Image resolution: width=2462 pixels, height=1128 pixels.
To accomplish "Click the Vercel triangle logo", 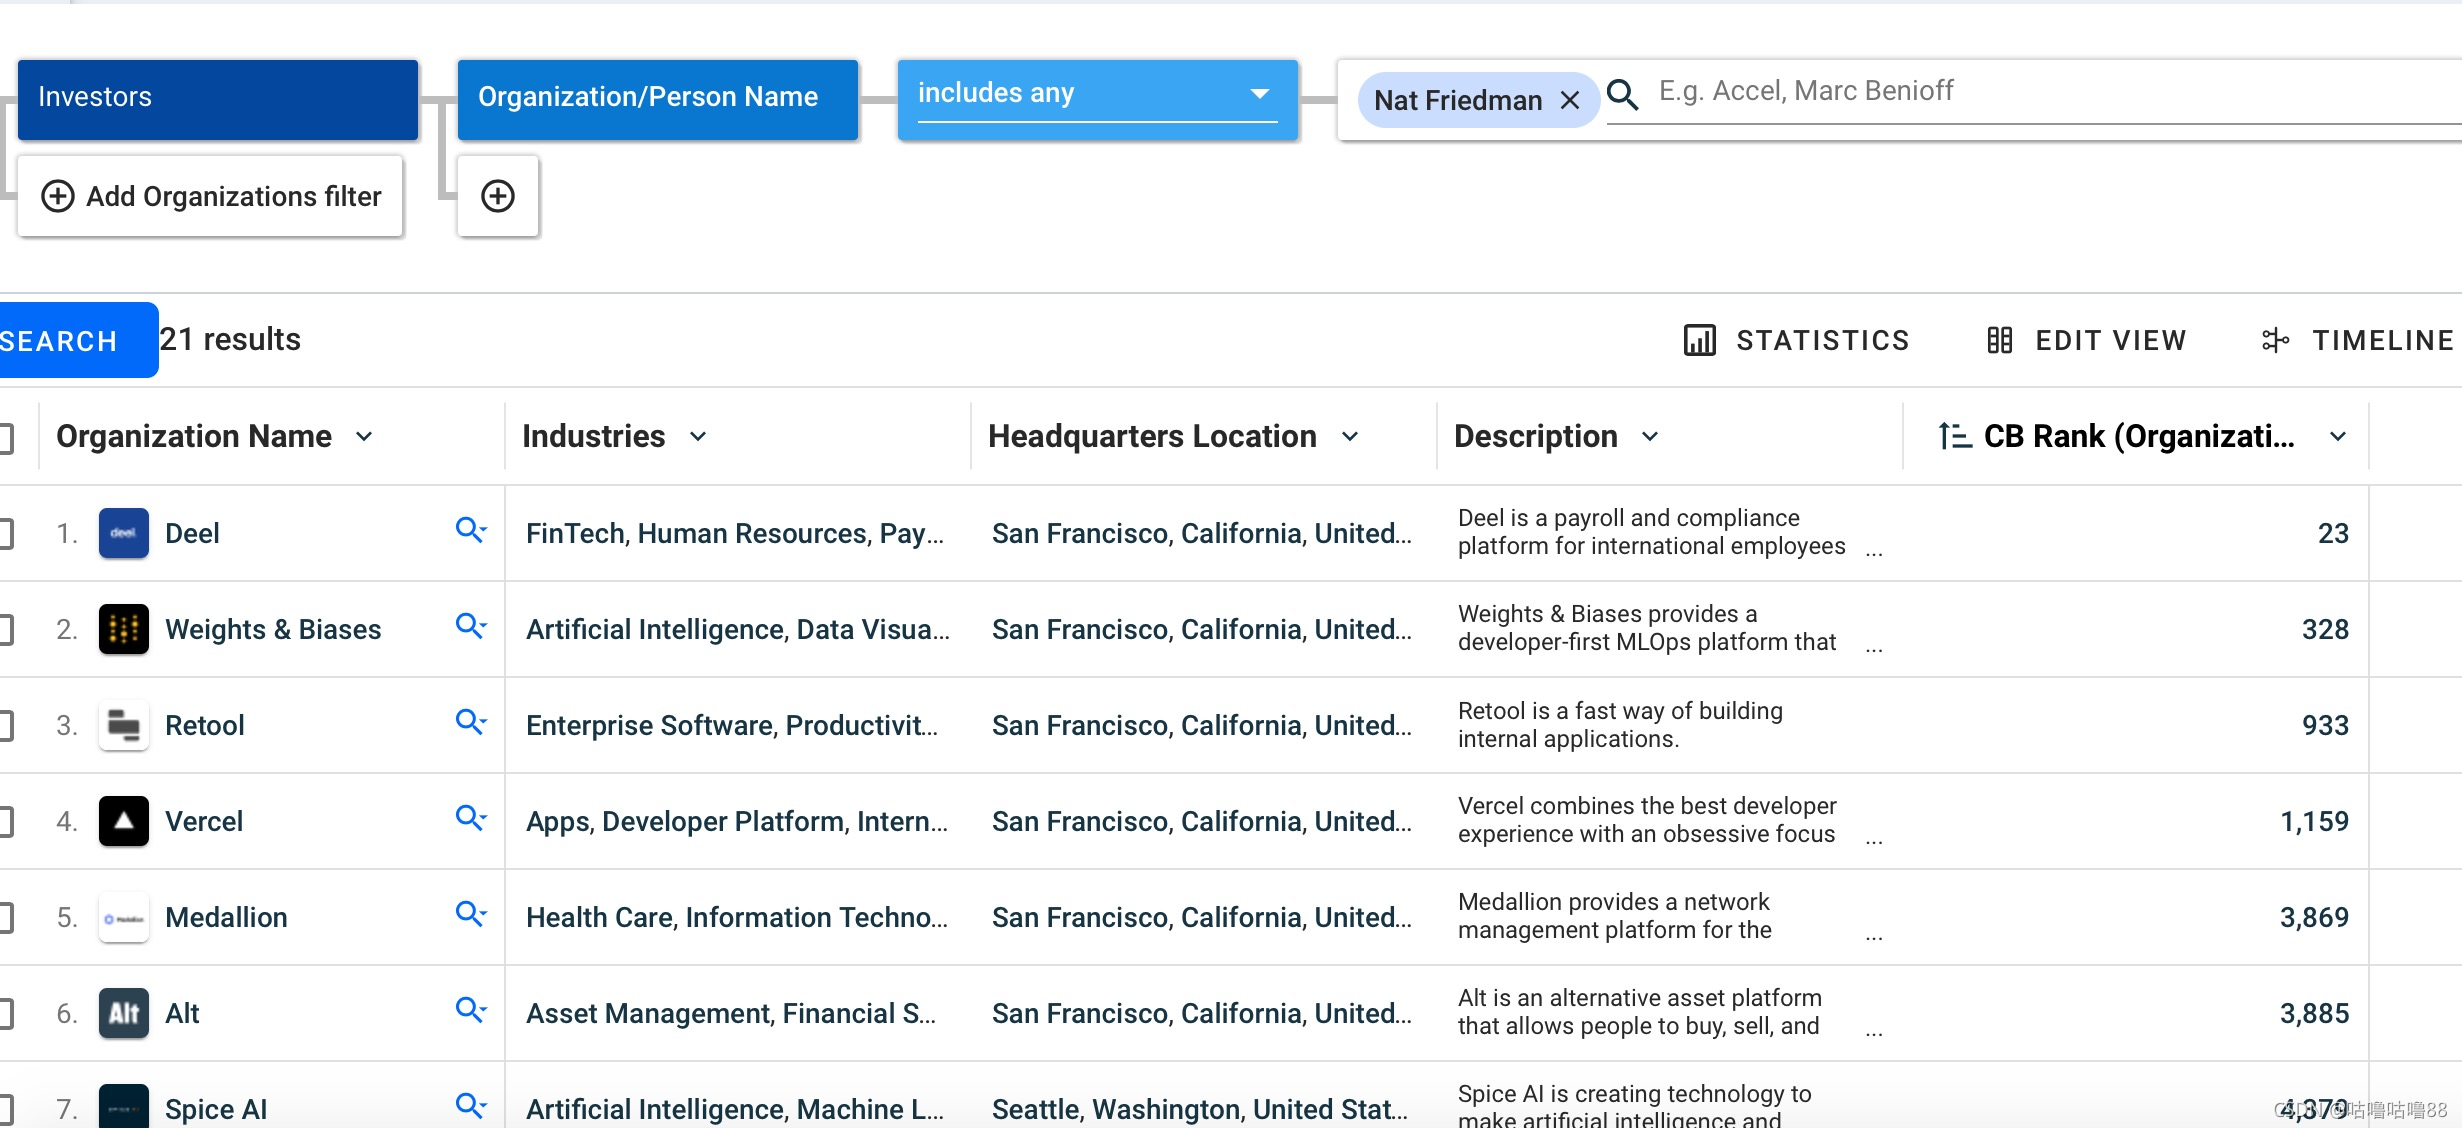I will [x=124, y=821].
